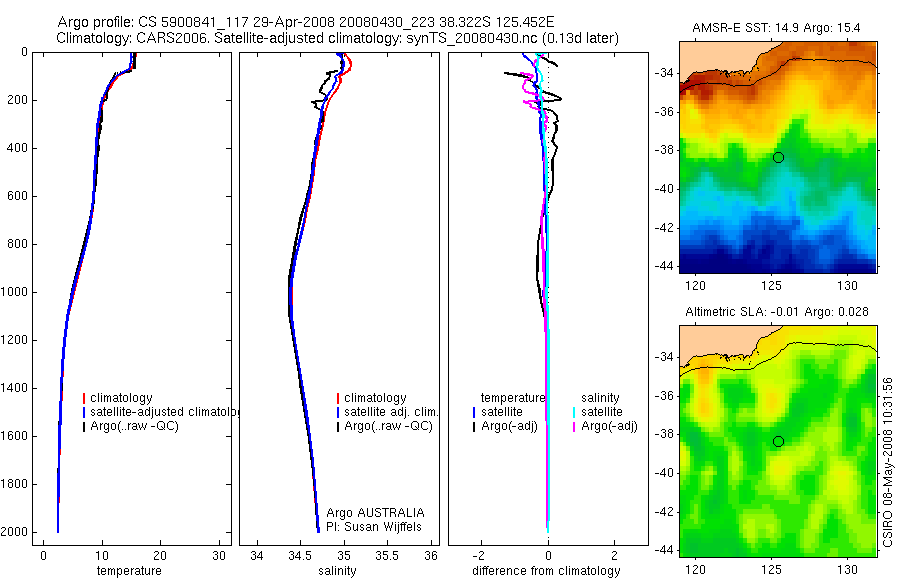Click cyan salinity satellite legend marker
Image resolution: width=900 pixels, height=580 pixels.
(574, 412)
